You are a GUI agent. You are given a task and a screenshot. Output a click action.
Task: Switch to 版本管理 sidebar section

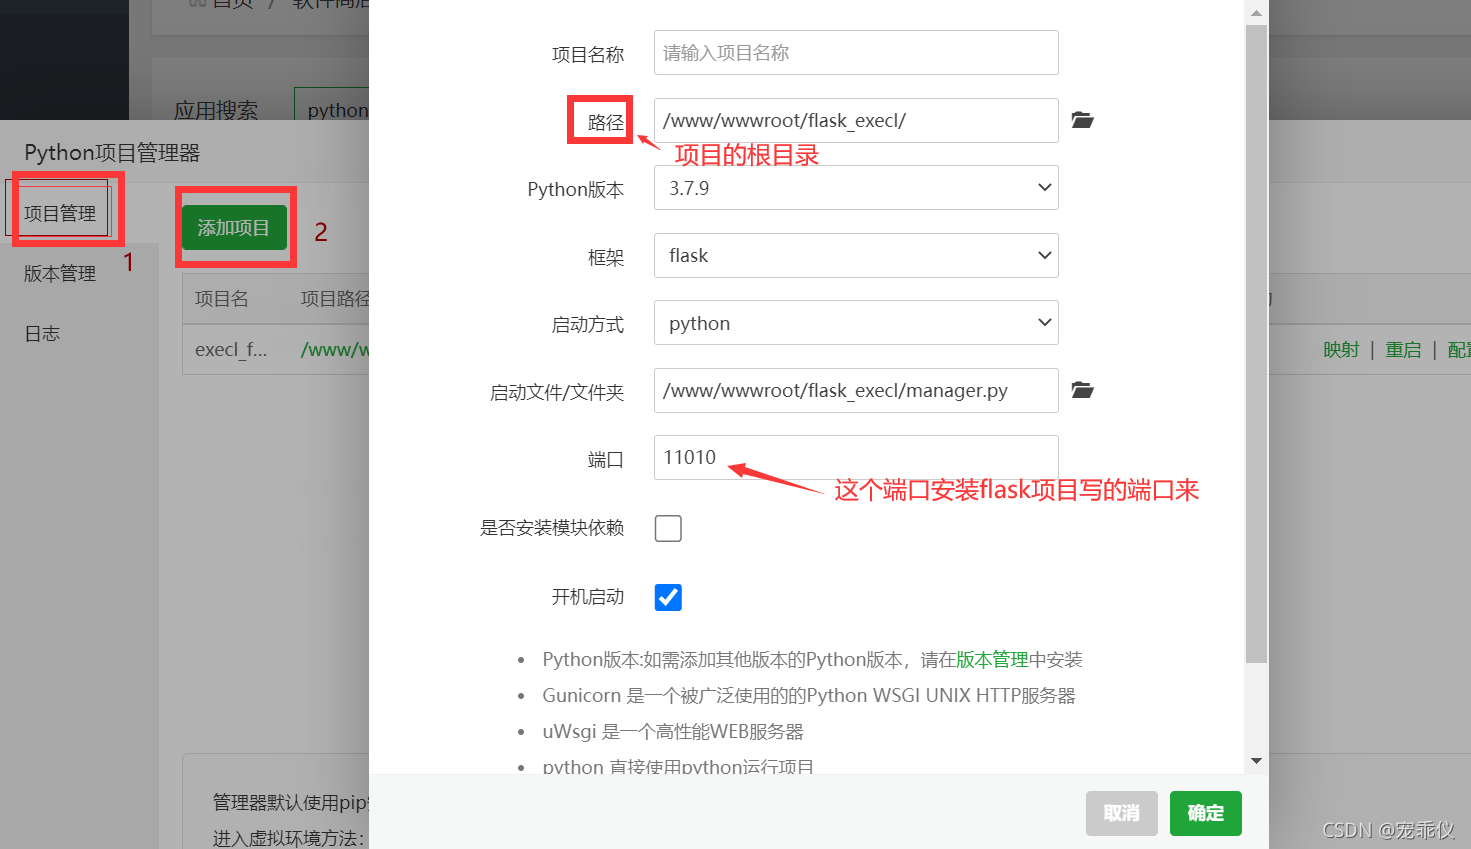59,273
